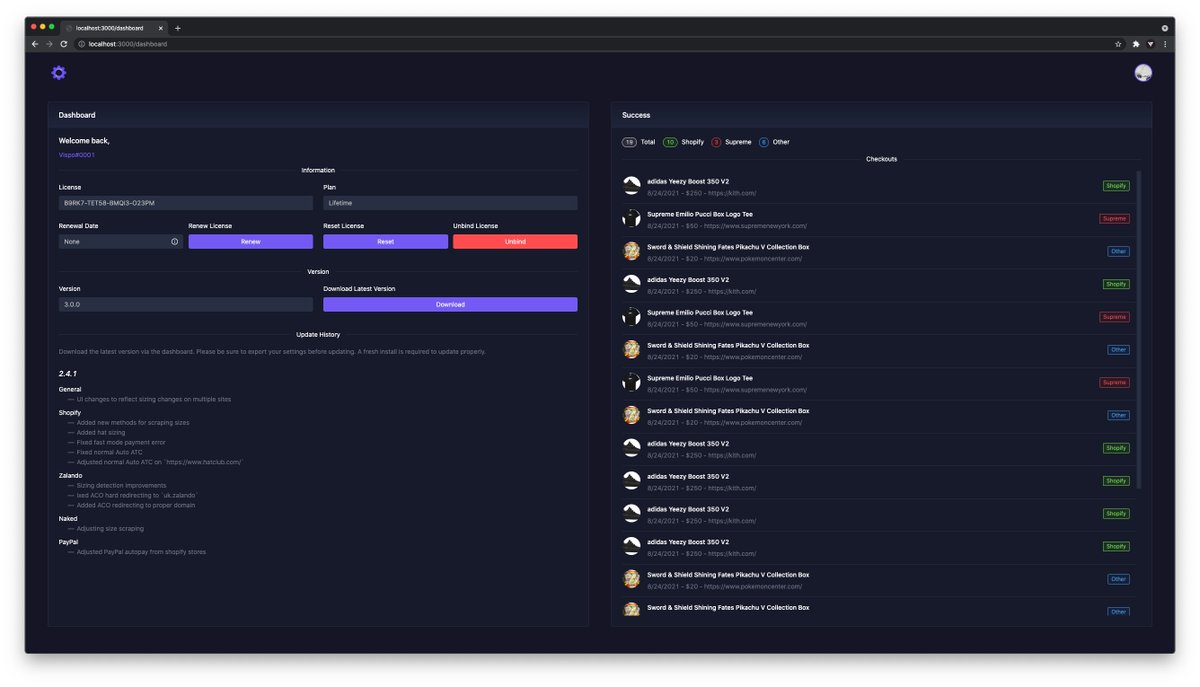Click the License key field
Viewport: 1200px width, 687px height.
[186, 203]
